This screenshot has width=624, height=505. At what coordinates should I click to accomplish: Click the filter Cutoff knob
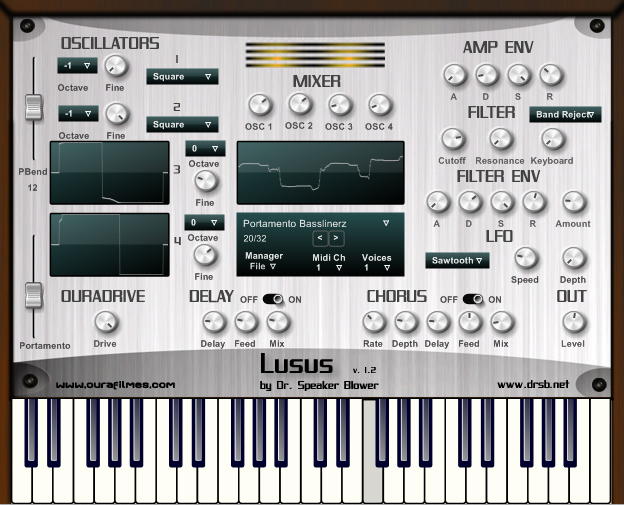[x=452, y=139]
